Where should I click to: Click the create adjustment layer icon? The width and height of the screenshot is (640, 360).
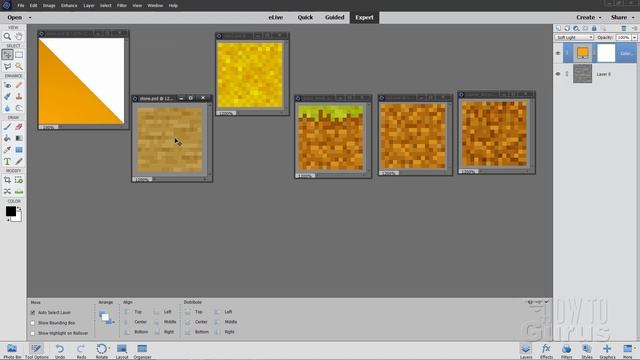(x=576, y=28)
